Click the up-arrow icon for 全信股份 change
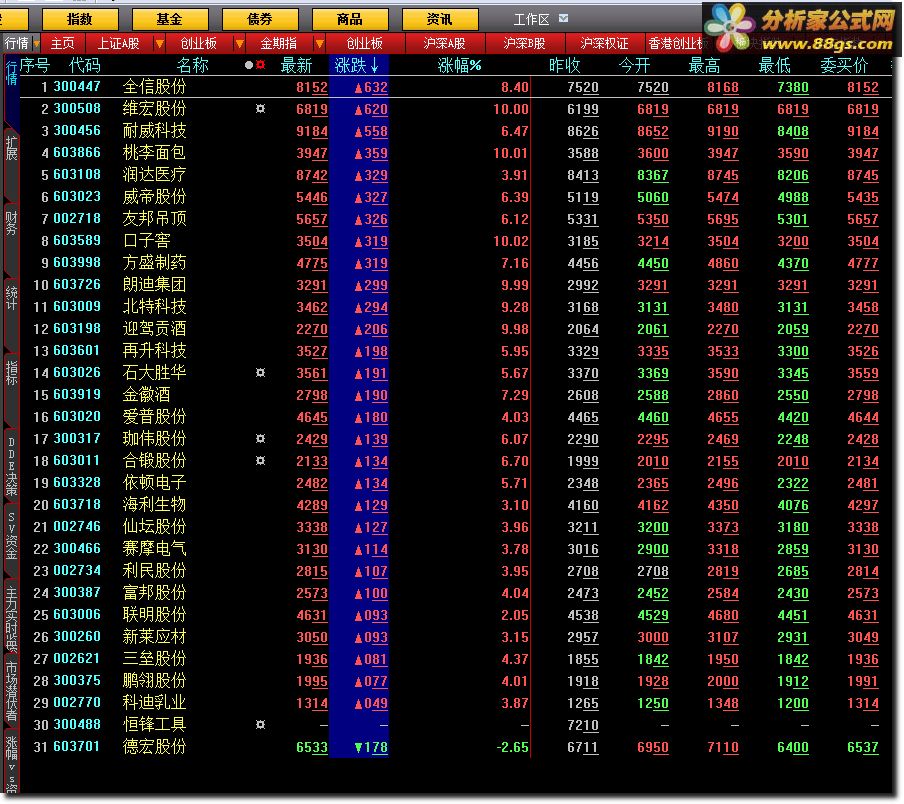The image size is (904, 804). click(359, 88)
